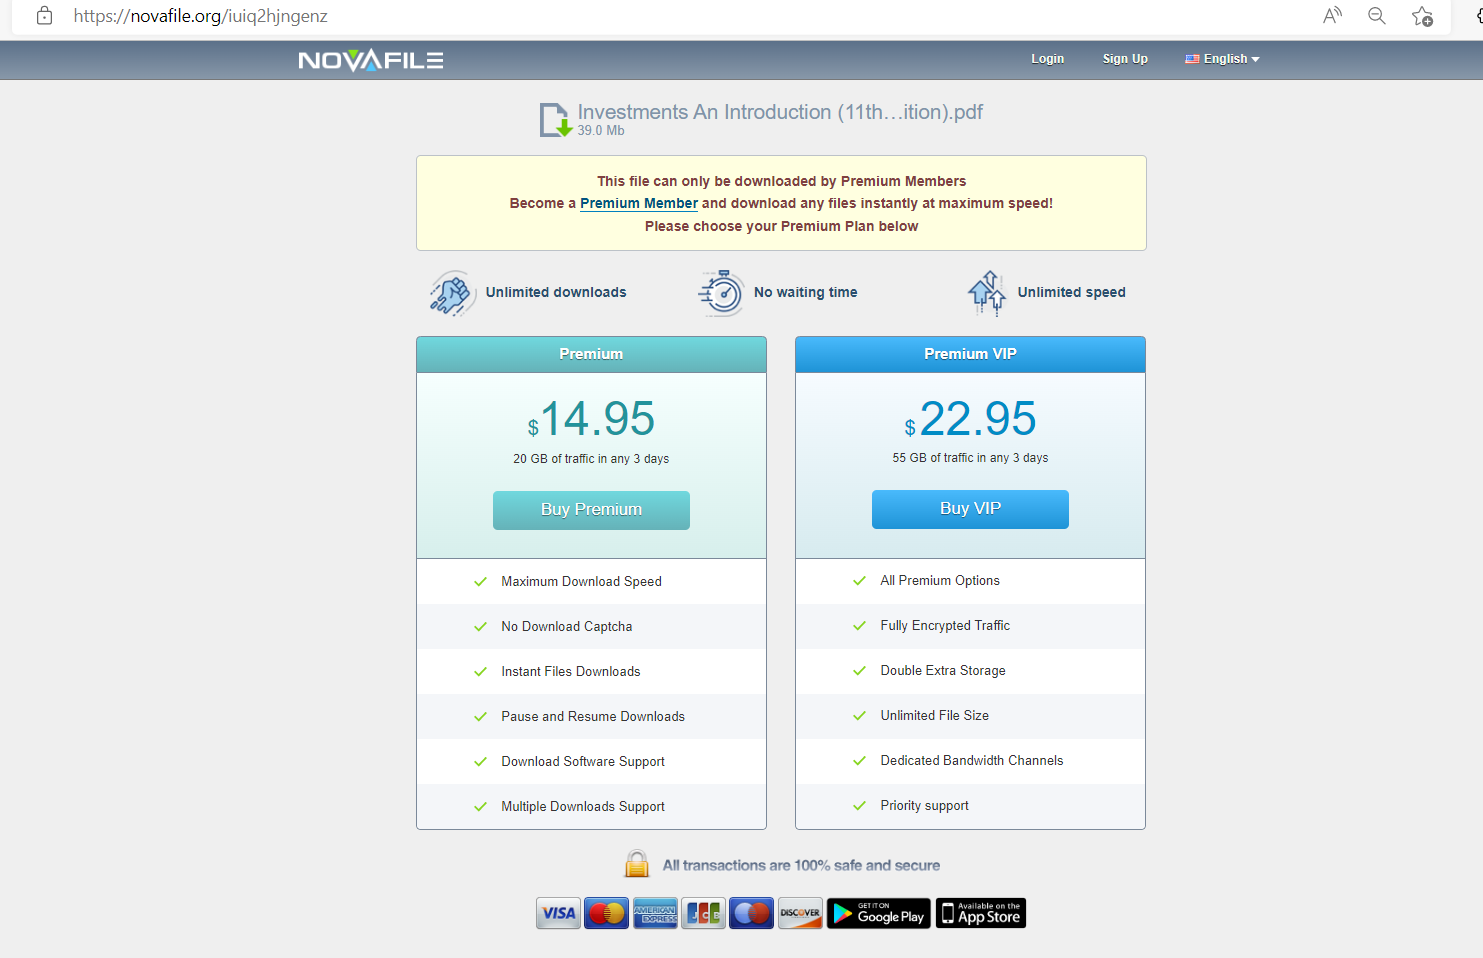The image size is (1483, 958).
Task: Select the red-yellow MasterCard payment icon
Action: 607,913
